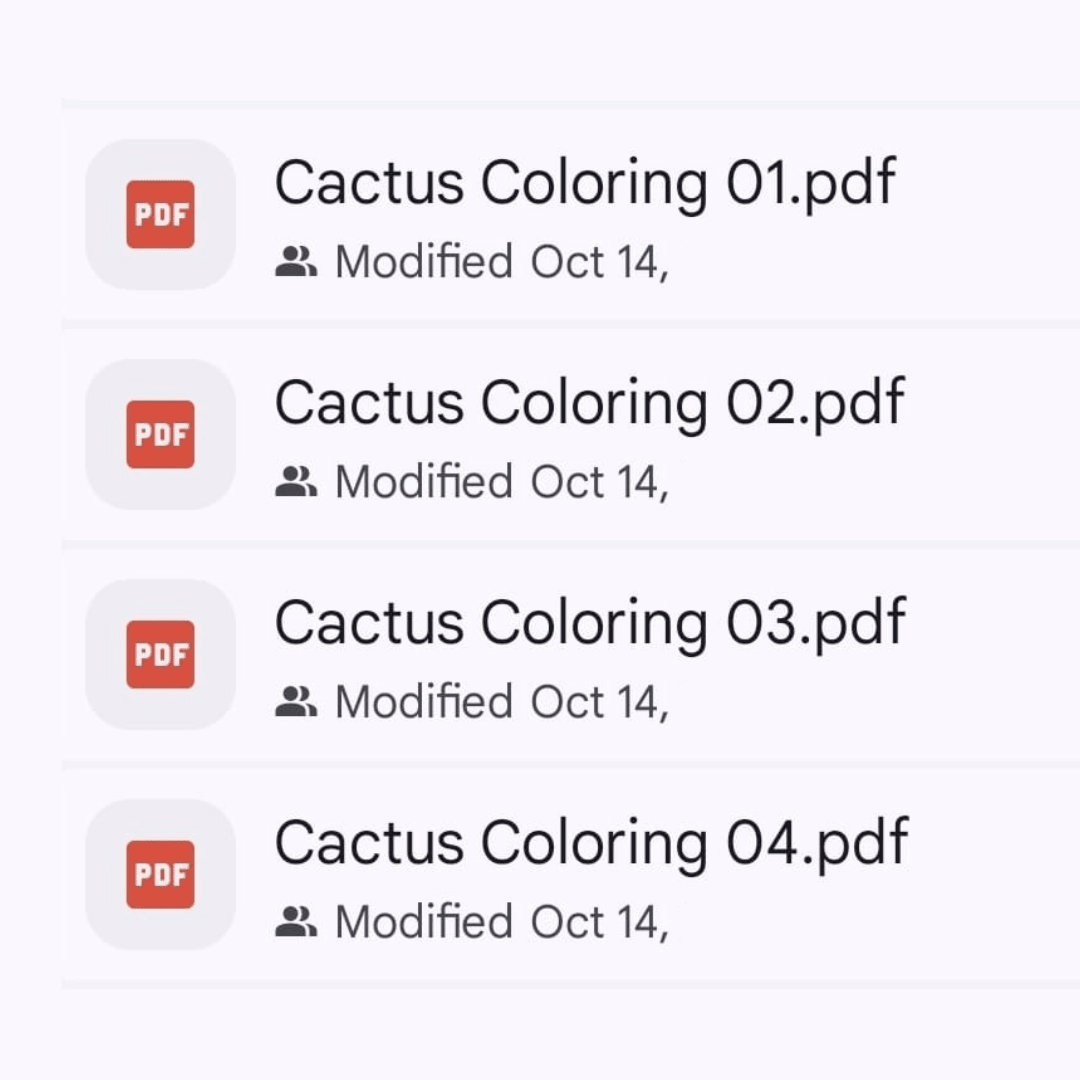Viewport: 1080px width, 1080px height.
Task: Click the shared people icon under Cactus Coloring 01.pdf
Action: pos(295,263)
